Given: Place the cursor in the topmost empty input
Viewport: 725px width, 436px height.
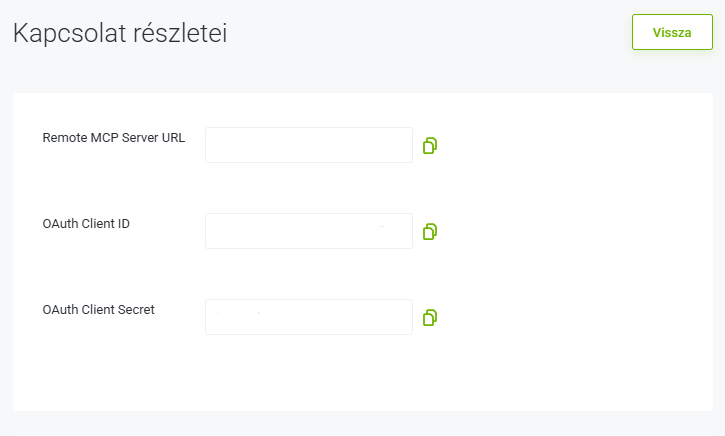Looking at the screenshot, I should (x=309, y=145).
